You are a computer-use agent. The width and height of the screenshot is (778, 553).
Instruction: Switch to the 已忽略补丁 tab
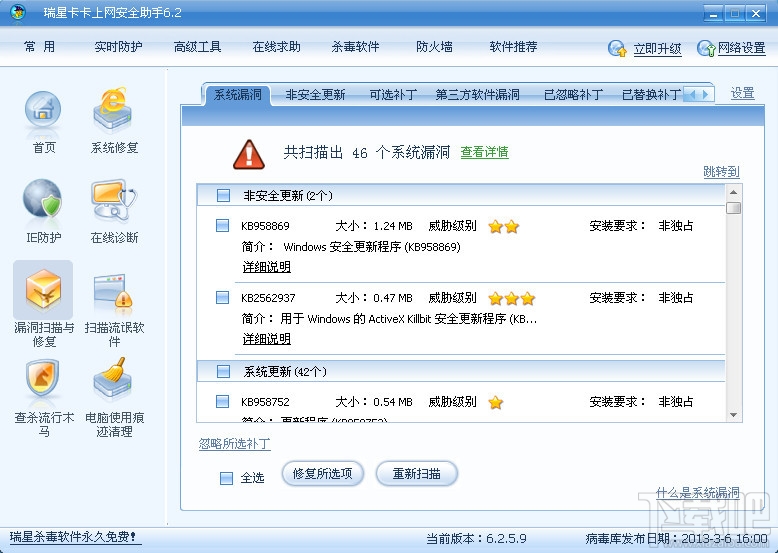(573, 94)
